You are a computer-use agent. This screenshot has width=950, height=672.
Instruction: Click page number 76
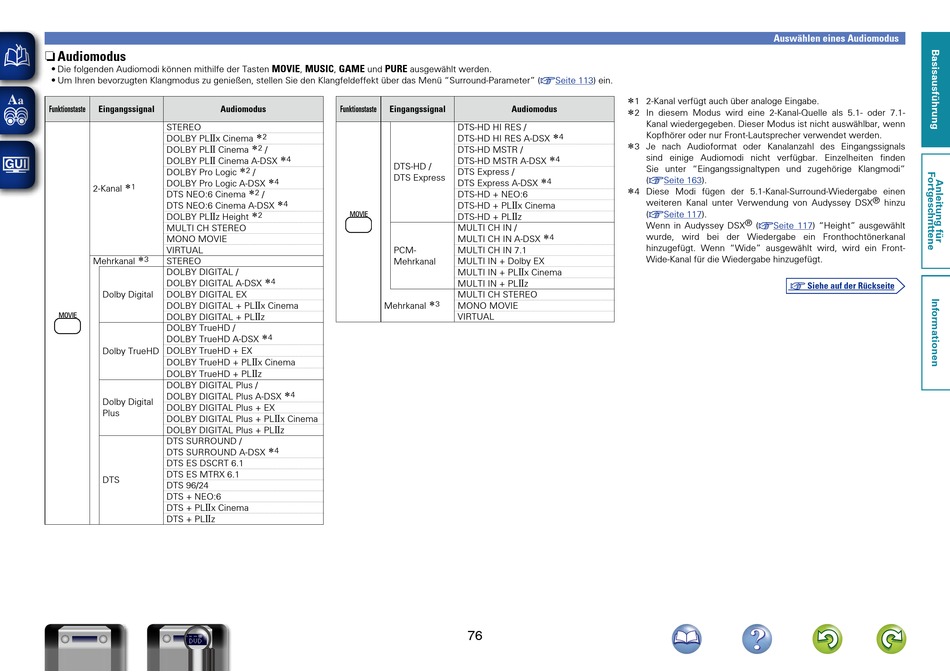pos(475,636)
